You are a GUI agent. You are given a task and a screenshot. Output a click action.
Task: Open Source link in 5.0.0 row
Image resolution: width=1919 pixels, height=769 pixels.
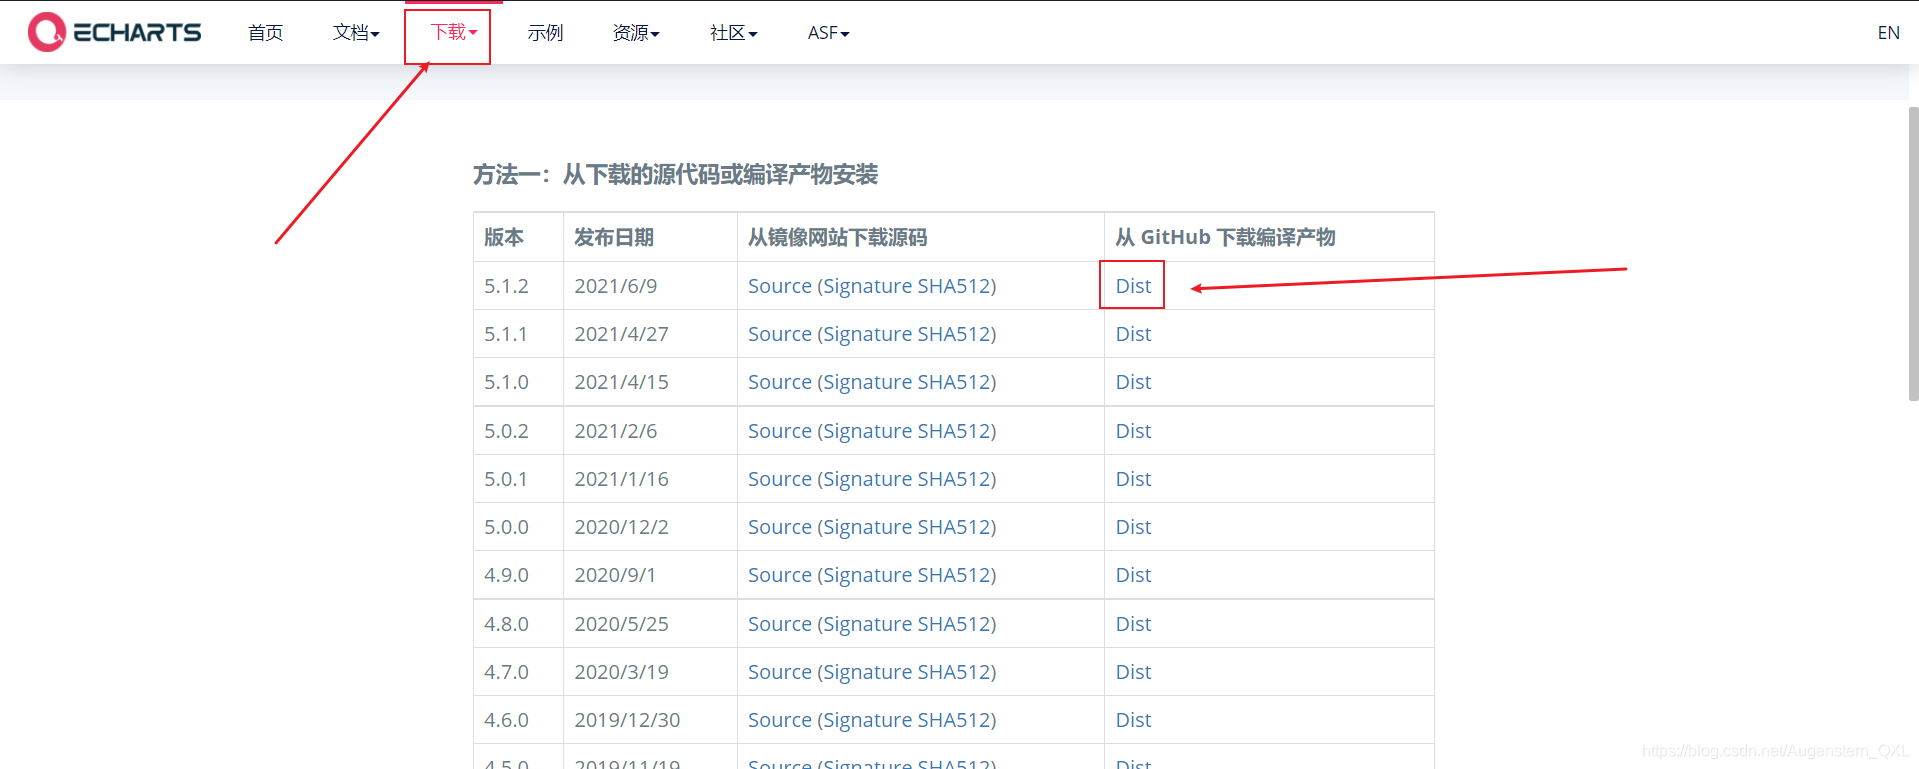pos(780,527)
